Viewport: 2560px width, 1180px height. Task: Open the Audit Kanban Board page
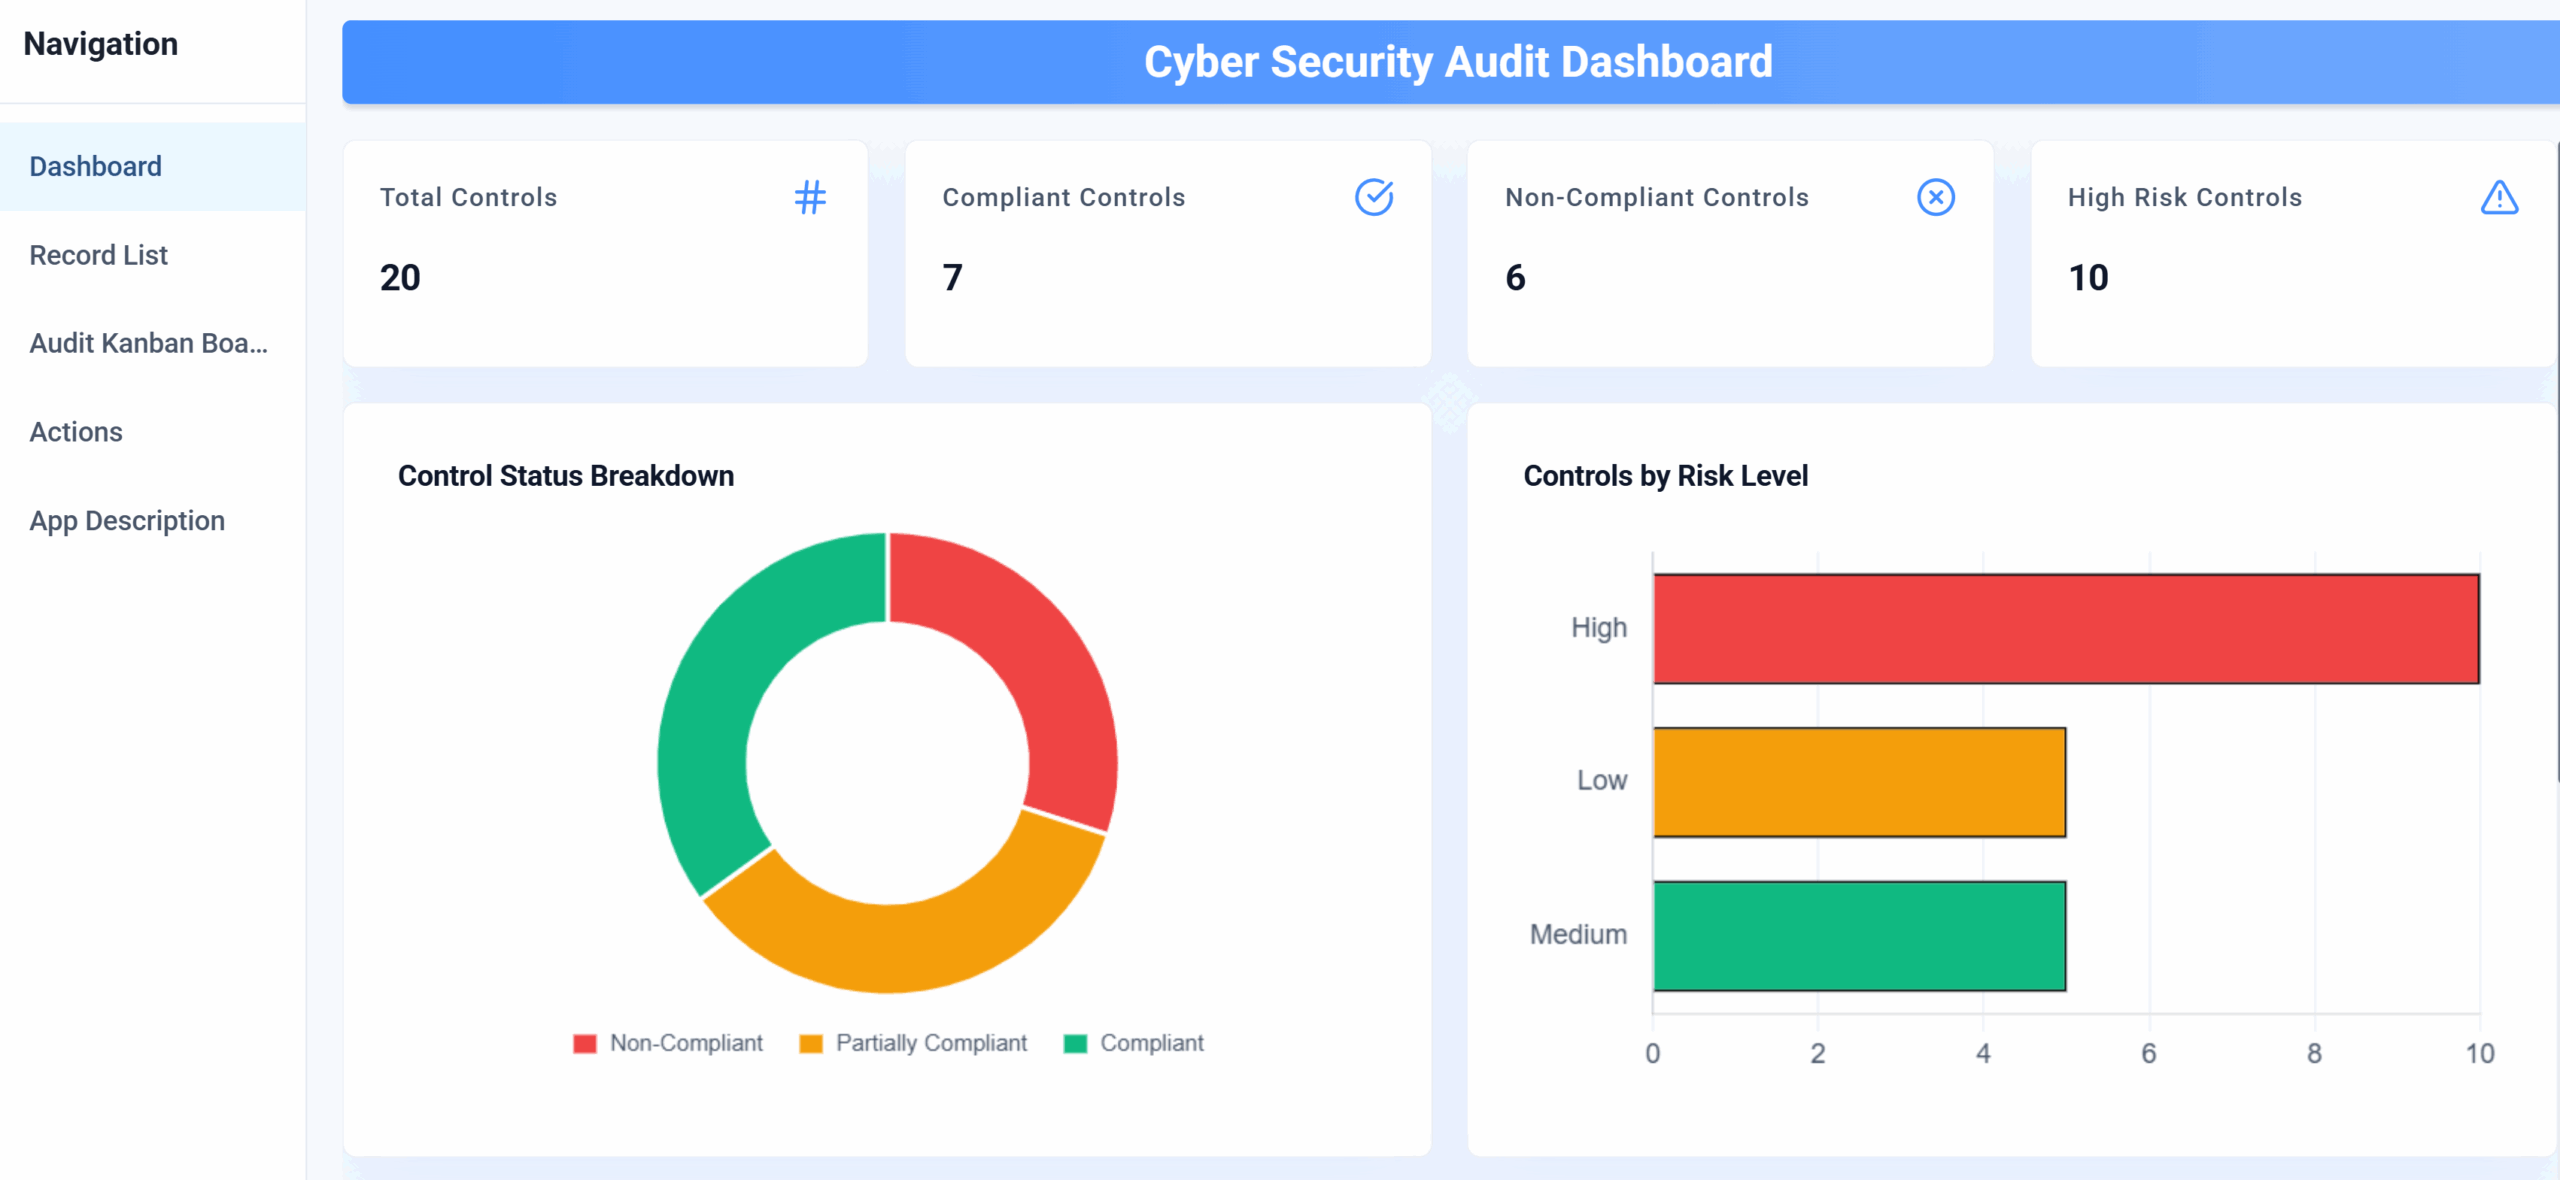(x=153, y=343)
